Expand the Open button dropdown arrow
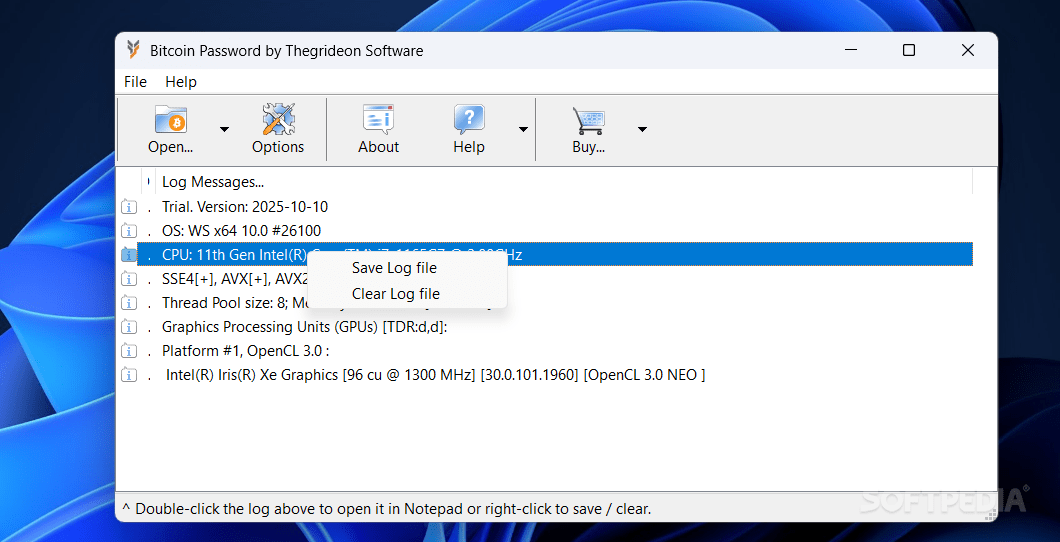 224,130
